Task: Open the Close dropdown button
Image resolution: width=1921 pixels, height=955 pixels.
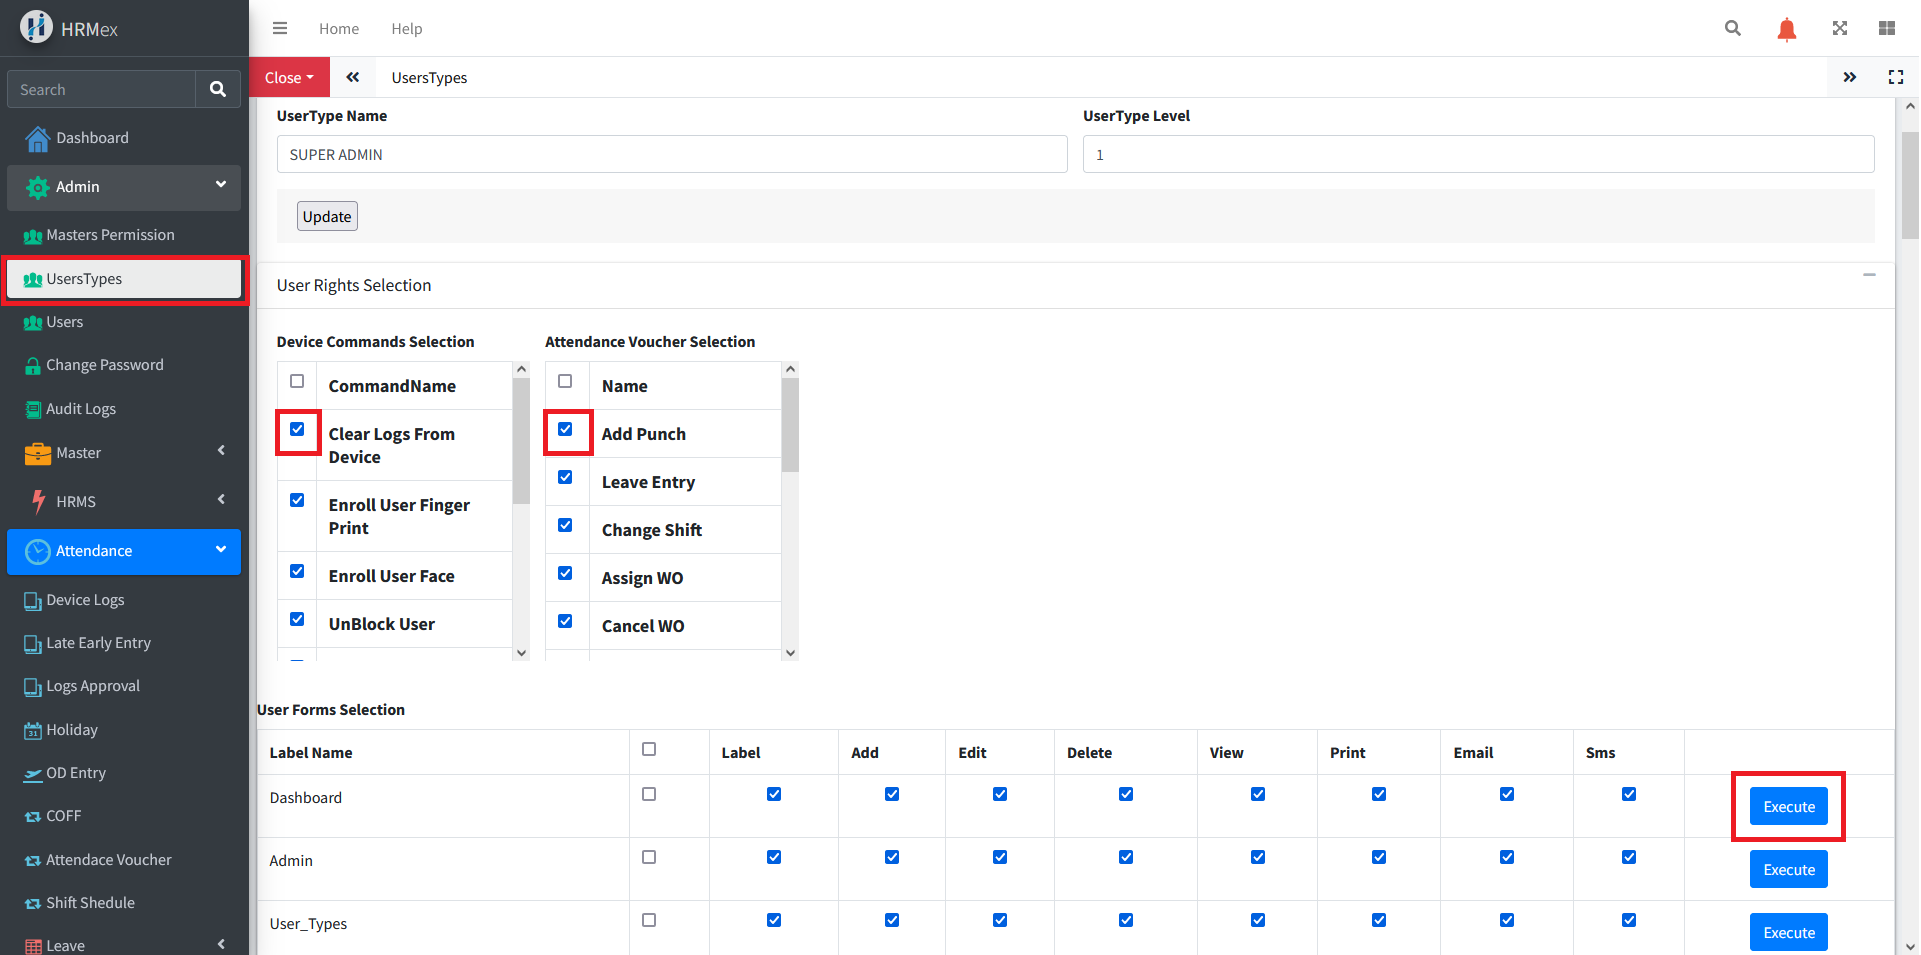Action: pos(289,78)
